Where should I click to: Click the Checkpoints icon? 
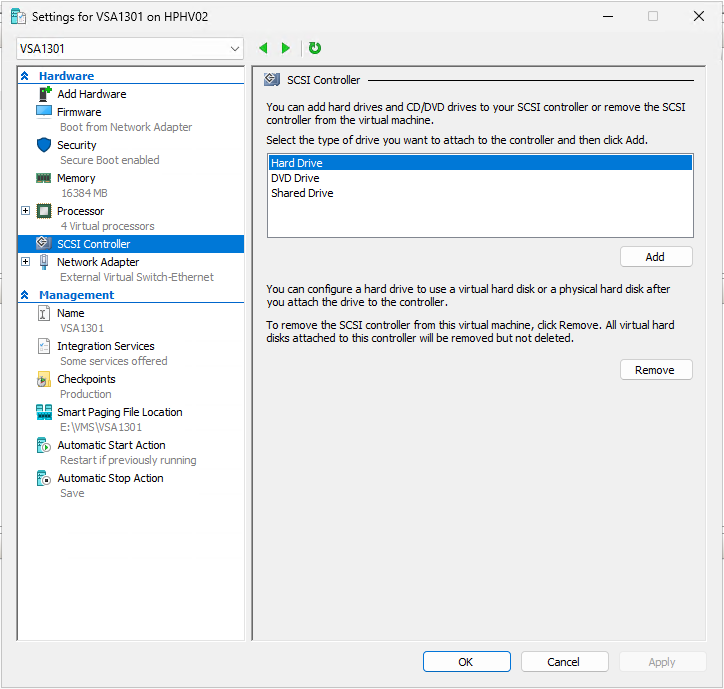pyautogui.click(x=44, y=380)
